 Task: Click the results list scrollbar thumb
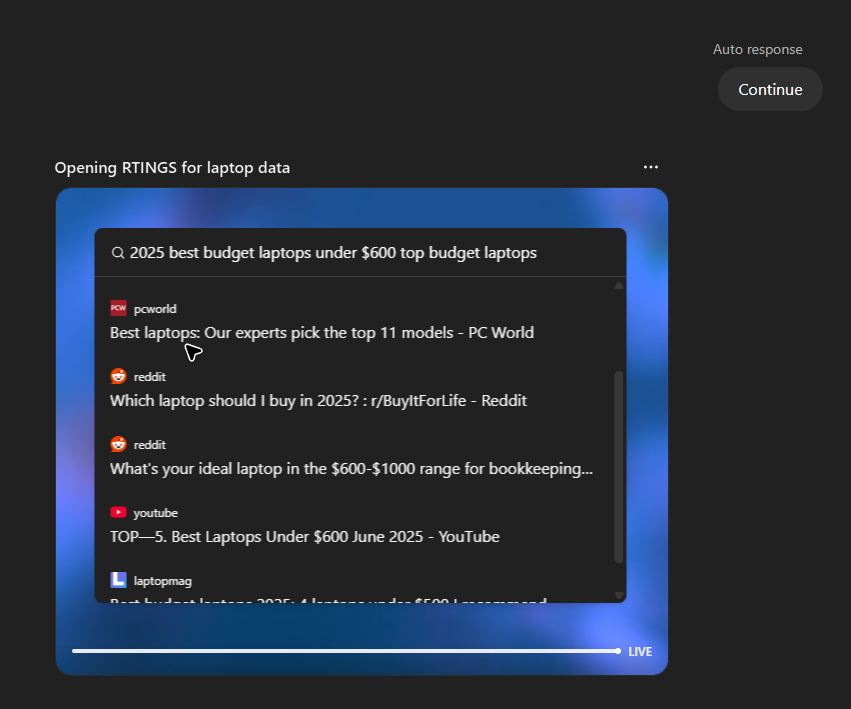(619, 467)
